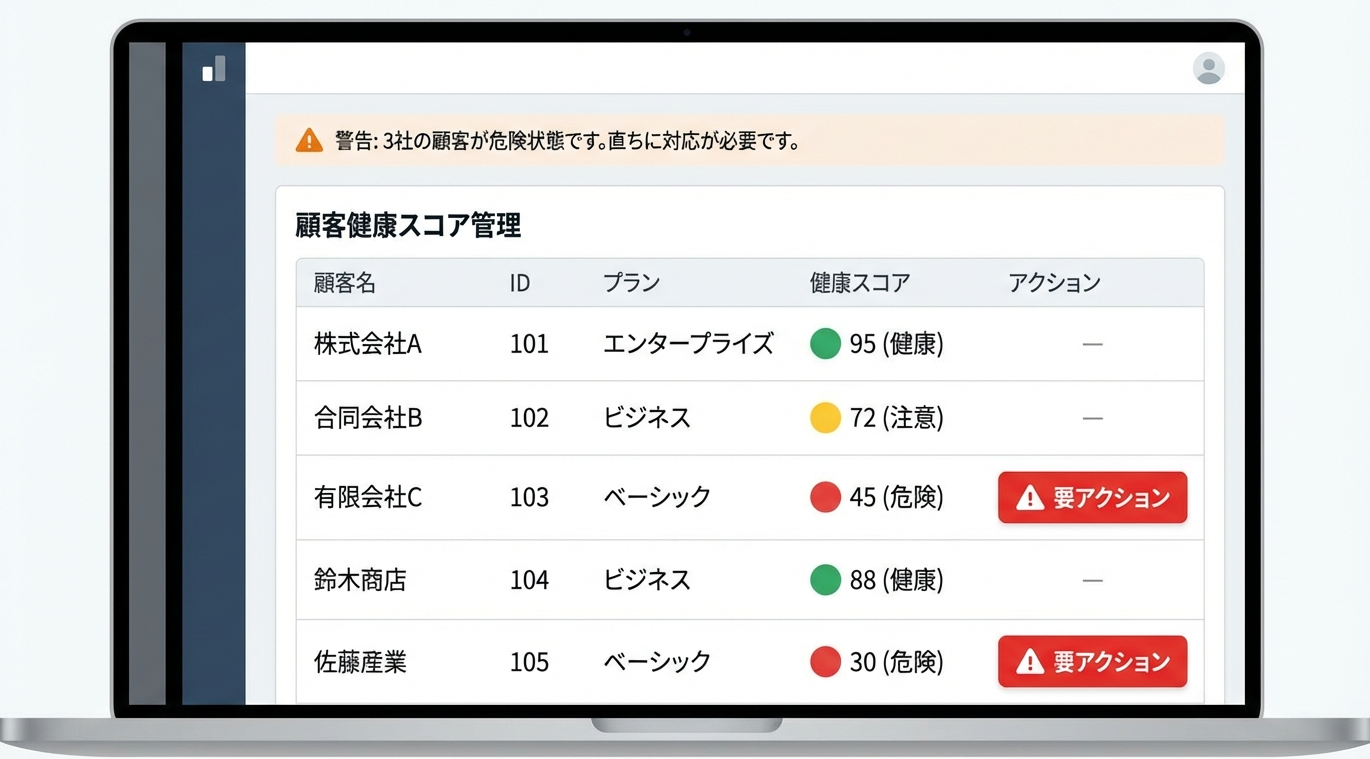The image size is (1370, 759).
Task: Click yellow status dot for 合同会社B
Action: click(x=825, y=418)
